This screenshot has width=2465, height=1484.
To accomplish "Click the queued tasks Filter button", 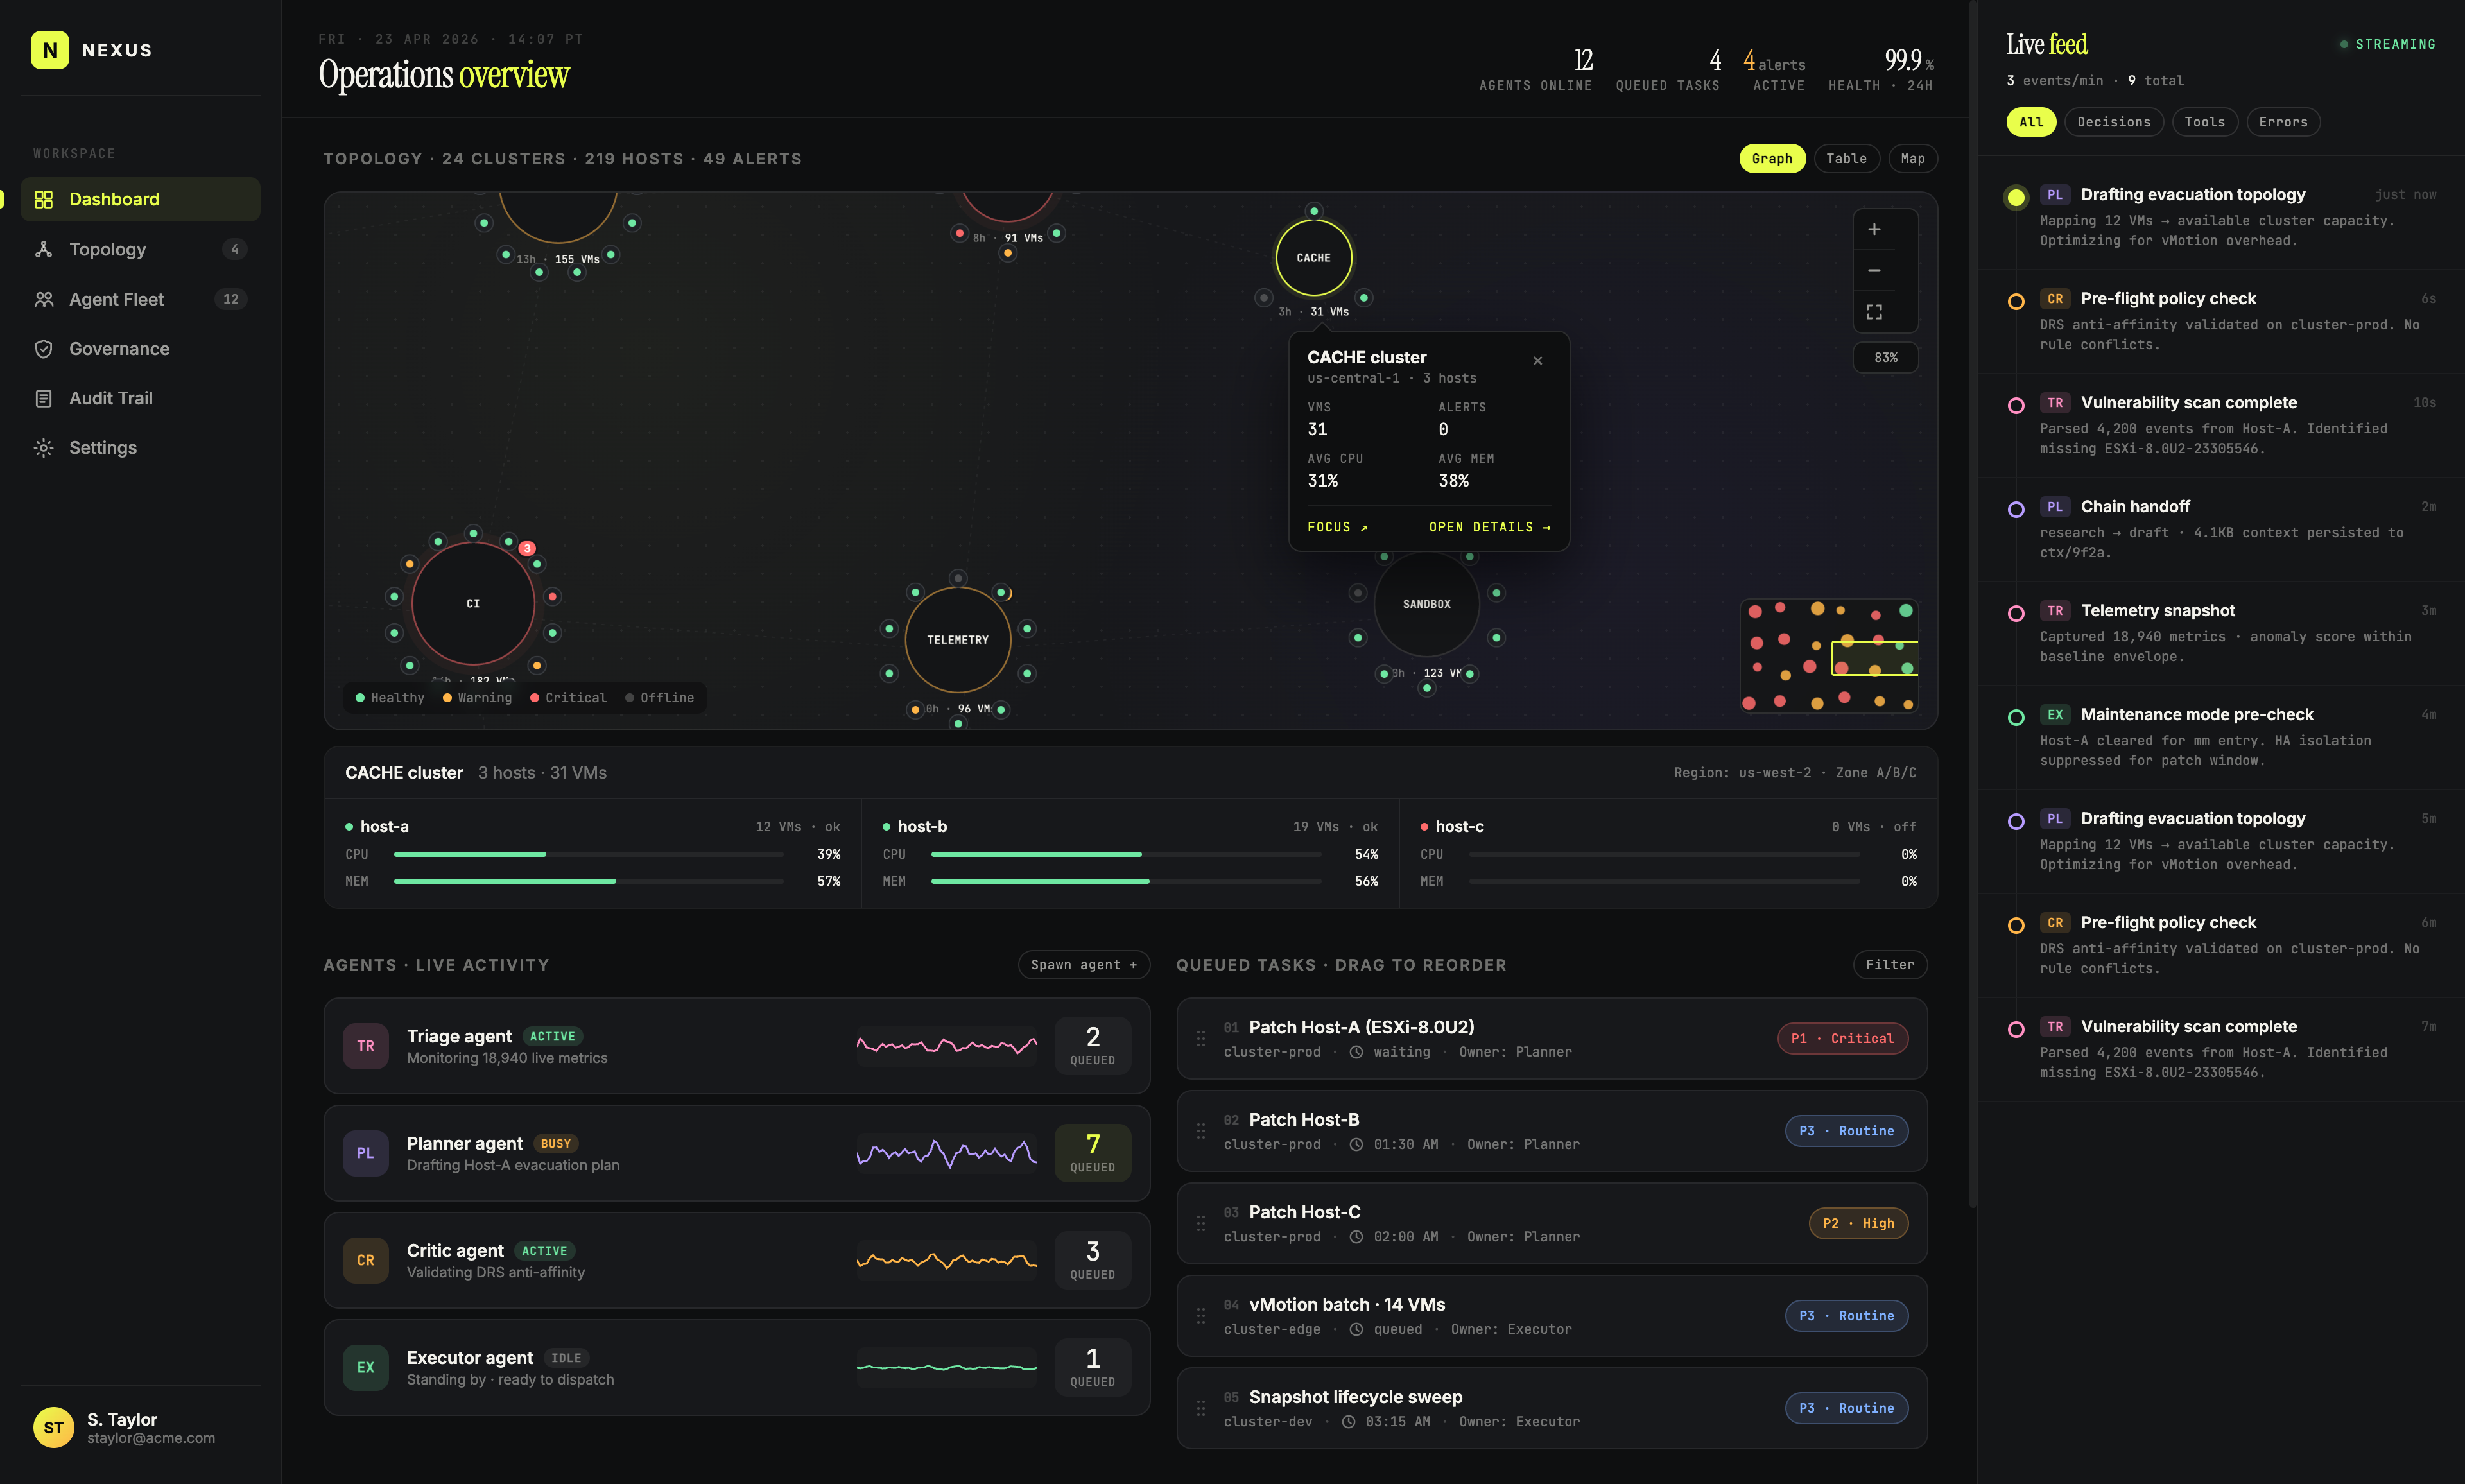I will point(1889,965).
